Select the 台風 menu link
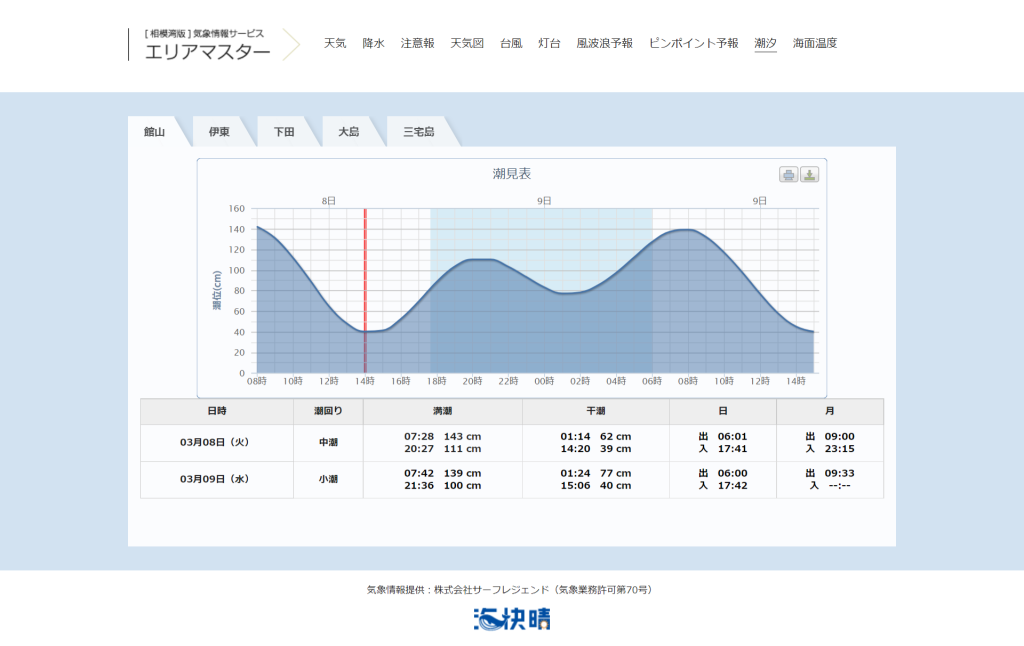The image size is (1024, 646). point(511,44)
